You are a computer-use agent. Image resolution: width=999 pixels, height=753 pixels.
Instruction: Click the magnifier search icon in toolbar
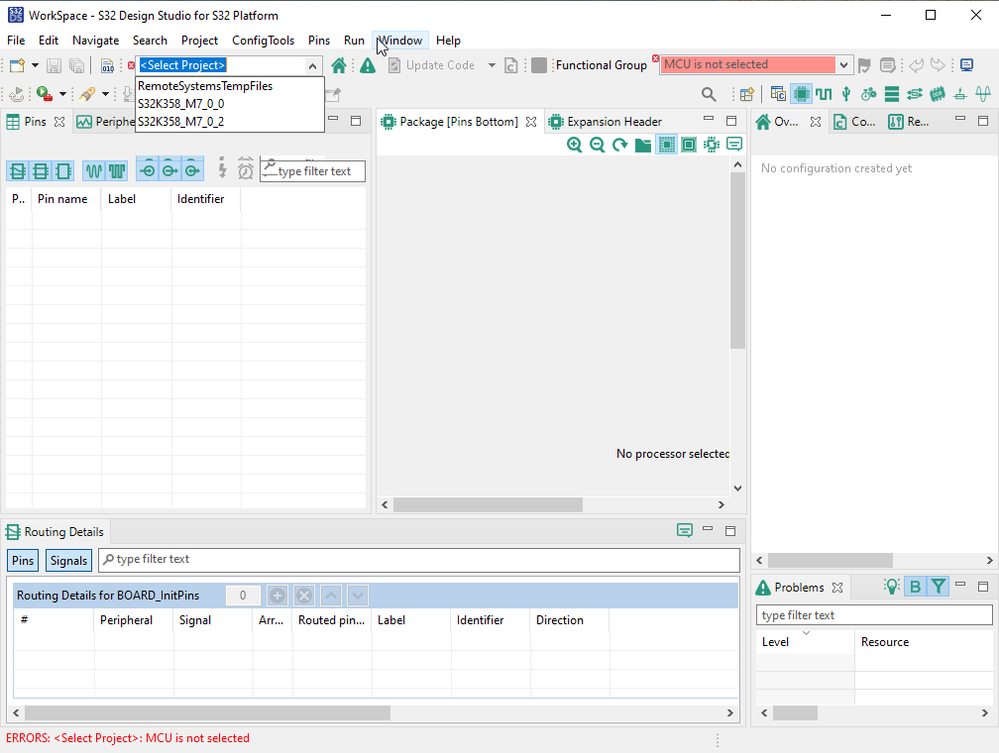point(708,94)
